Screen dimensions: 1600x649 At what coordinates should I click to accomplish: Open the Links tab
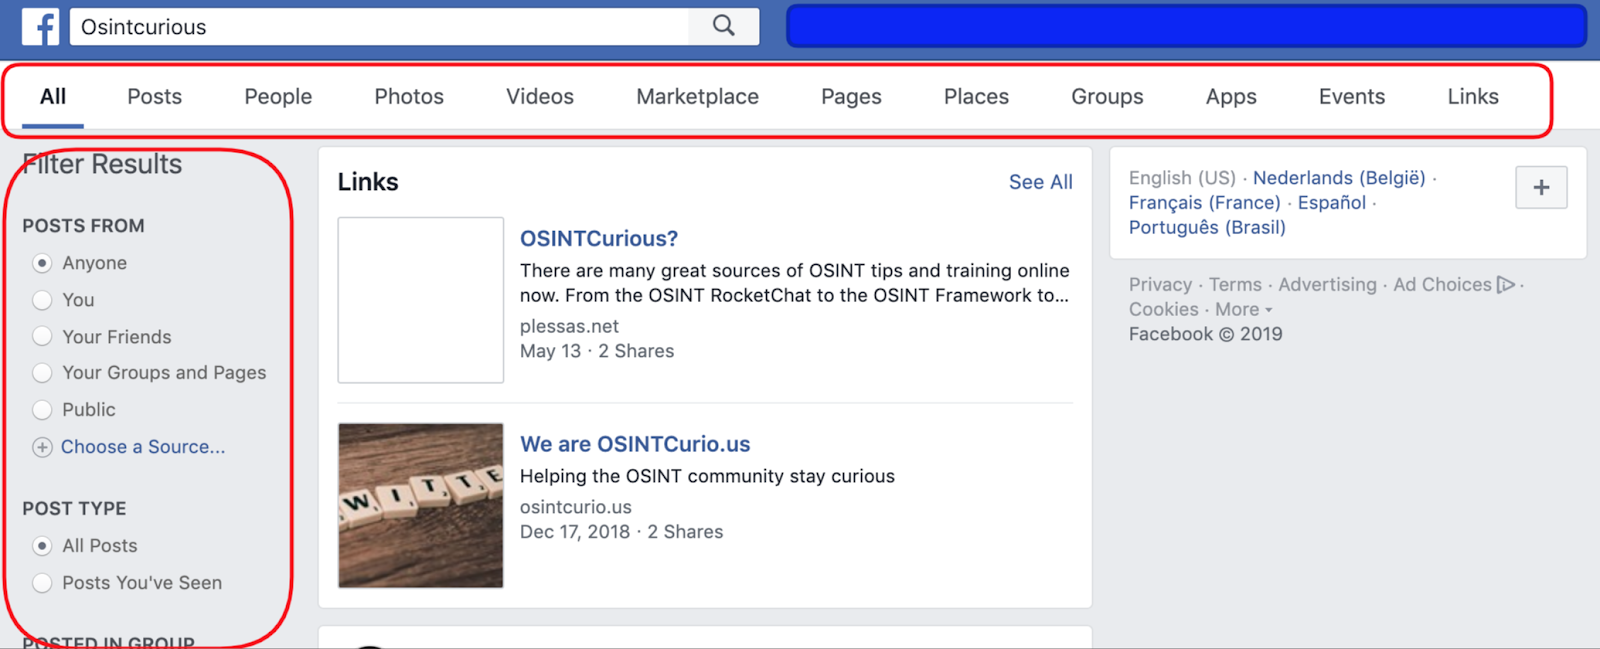(x=1473, y=97)
